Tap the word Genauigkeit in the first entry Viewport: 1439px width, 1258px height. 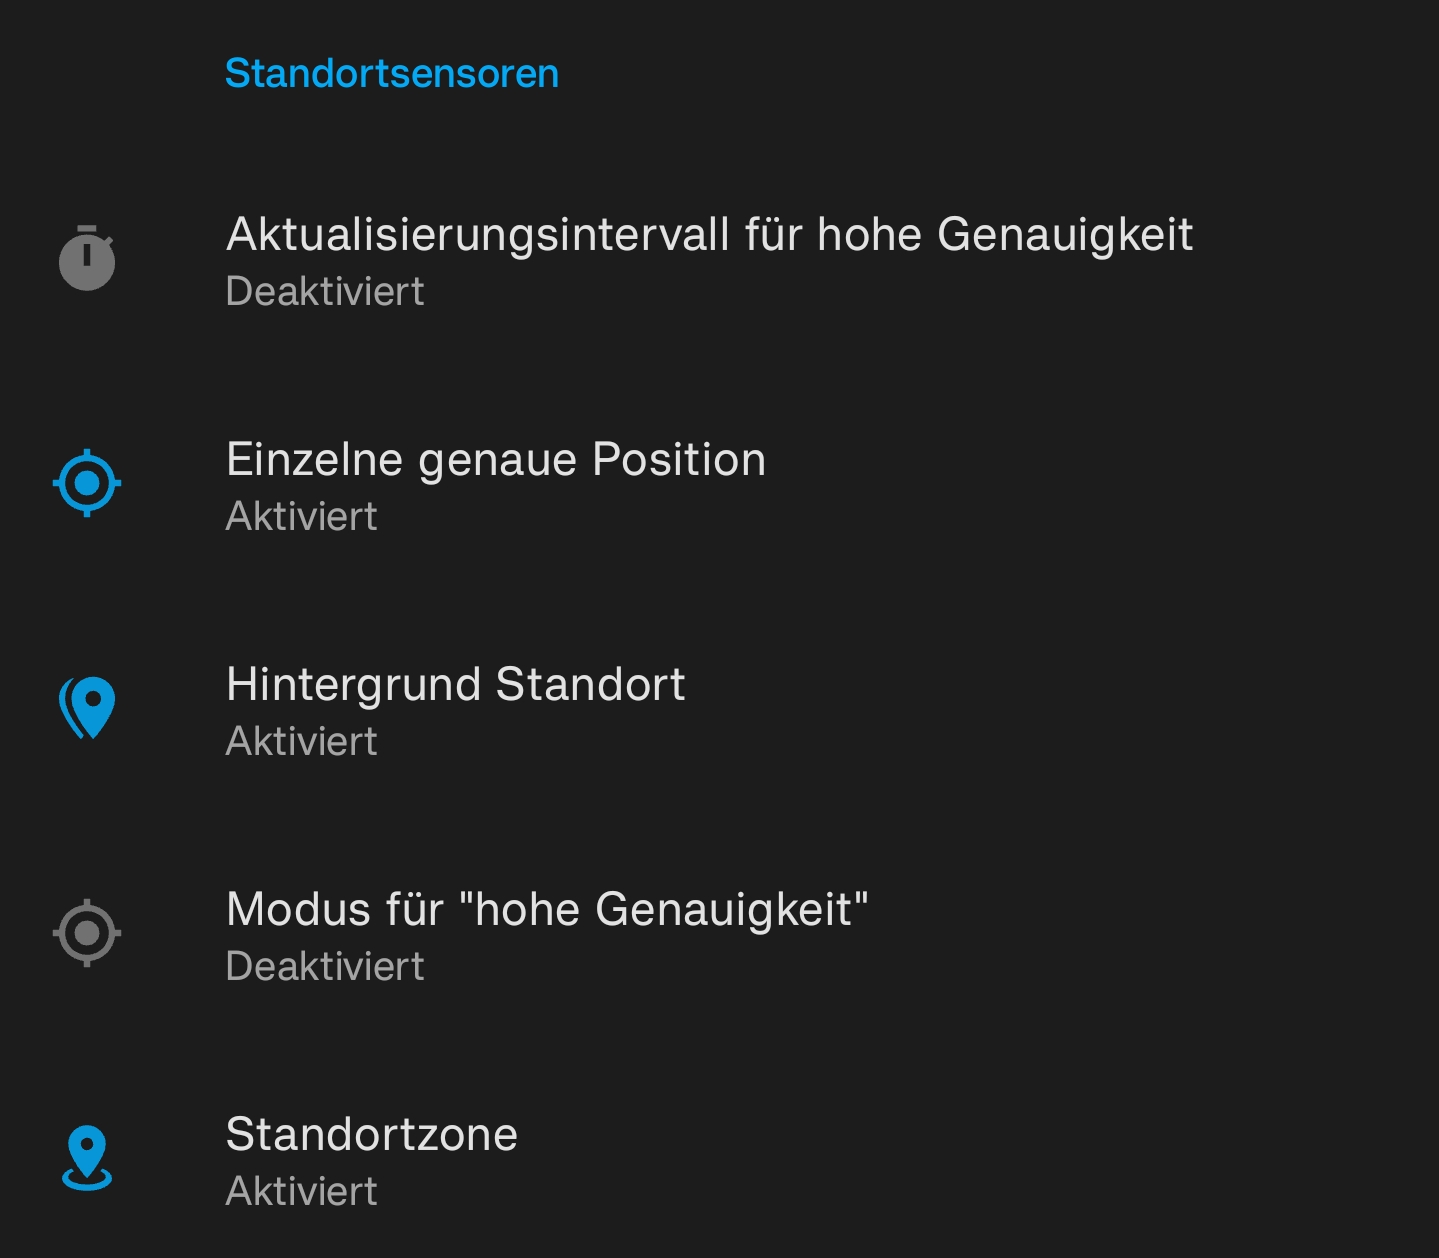1065,236
